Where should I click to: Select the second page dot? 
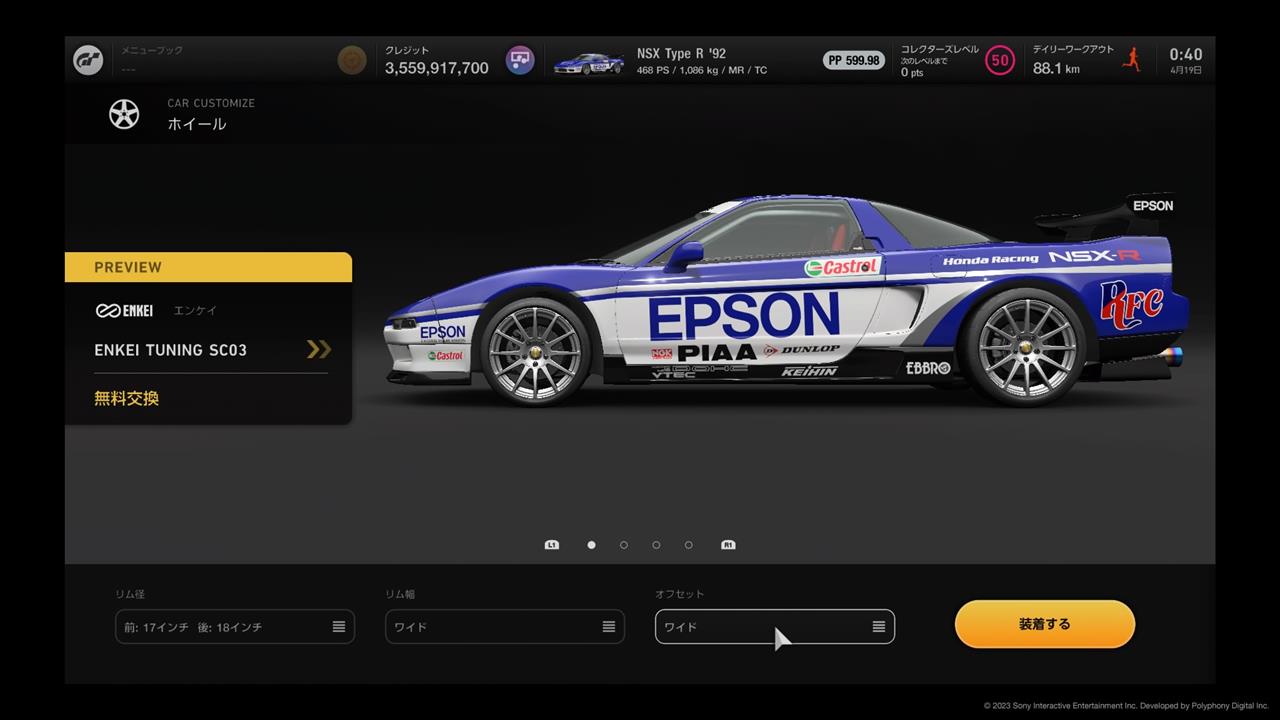pos(624,545)
